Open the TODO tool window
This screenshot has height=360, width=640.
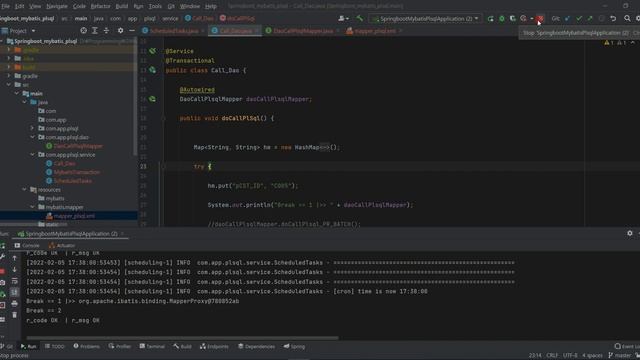click(55, 347)
